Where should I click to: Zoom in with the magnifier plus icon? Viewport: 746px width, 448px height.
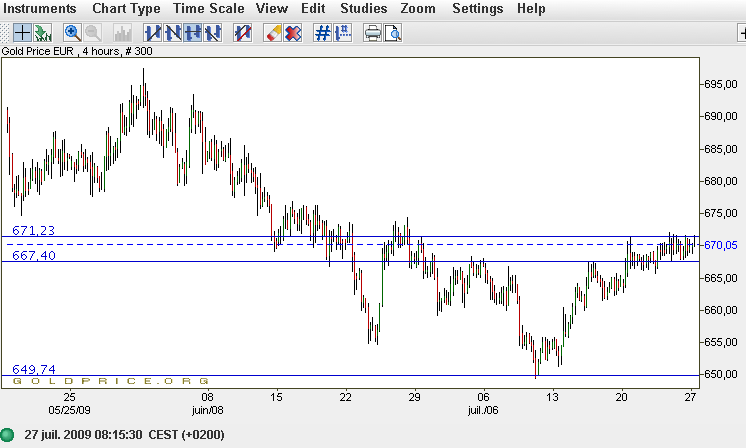72,33
